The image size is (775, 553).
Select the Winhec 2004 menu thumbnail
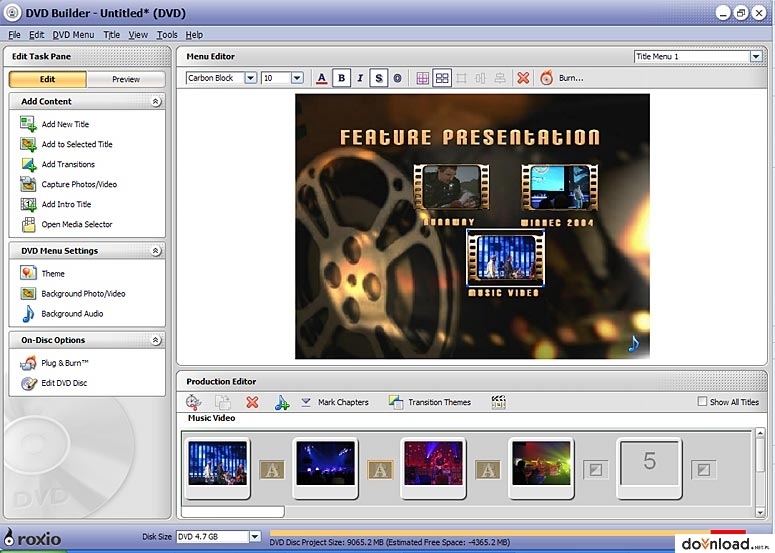[x=560, y=187]
